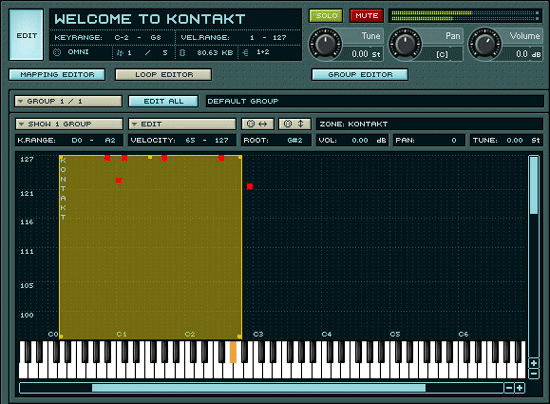Click the K.RANGE low value D0
The width and height of the screenshot is (550, 404).
coord(77,140)
